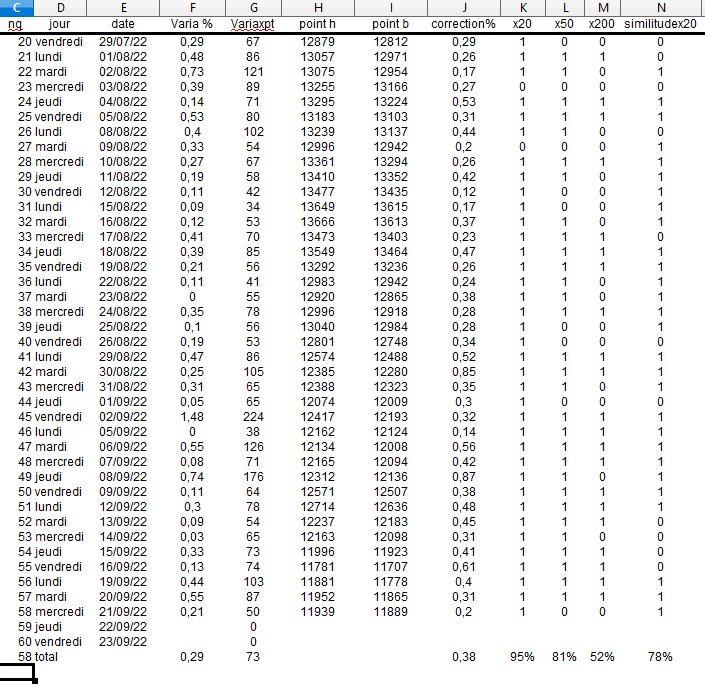Click point h value 13057
This screenshot has height=696, width=705.
[x=317, y=57]
